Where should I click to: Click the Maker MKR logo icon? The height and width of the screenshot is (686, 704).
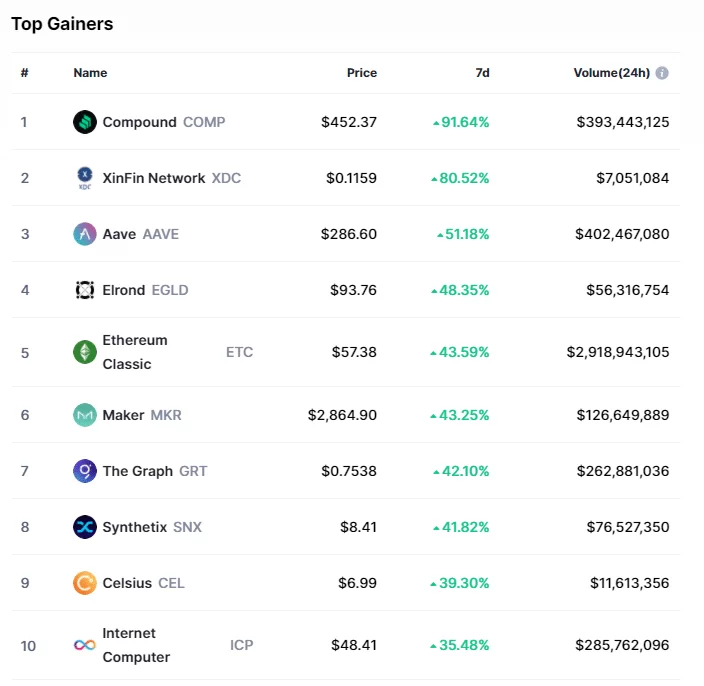click(x=85, y=415)
